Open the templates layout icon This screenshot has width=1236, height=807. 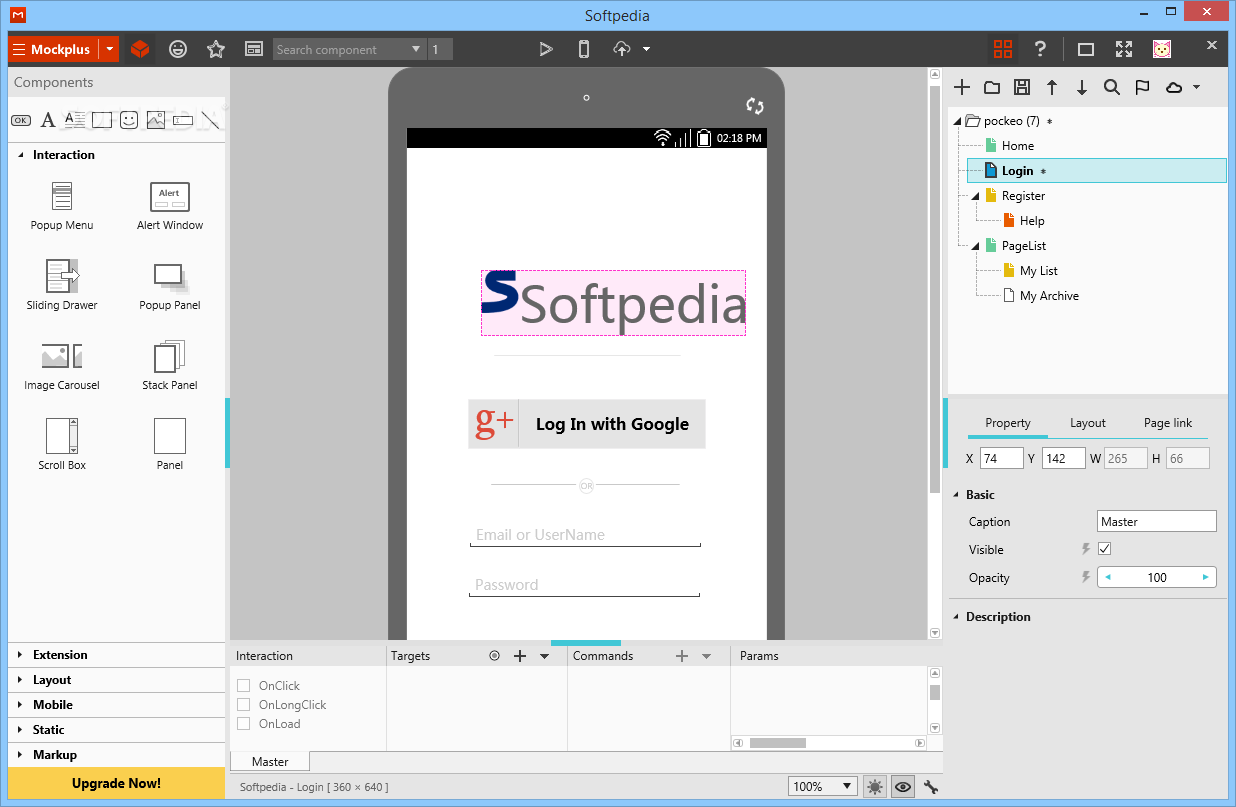pyautogui.click(x=254, y=49)
